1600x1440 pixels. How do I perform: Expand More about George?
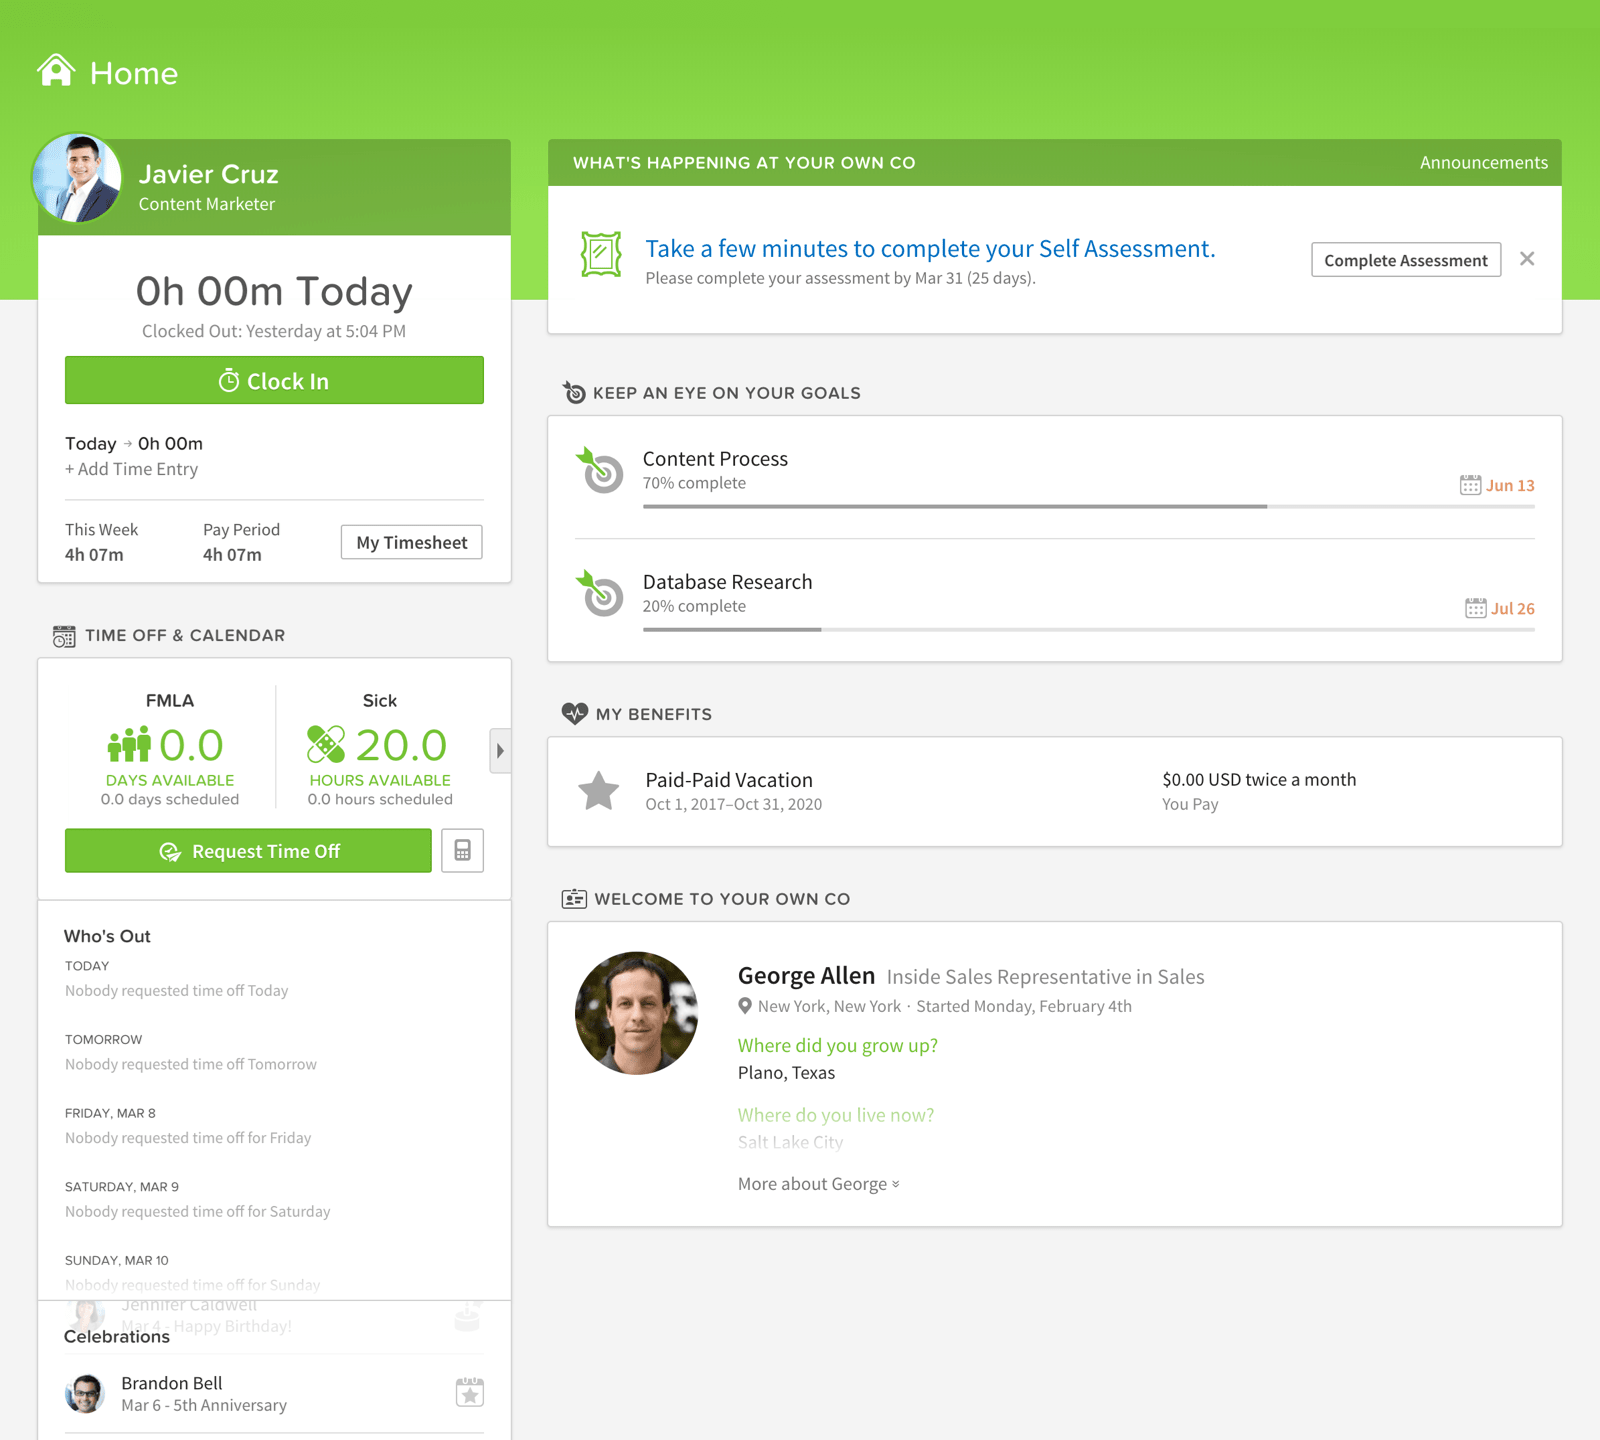pyautogui.click(x=817, y=1183)
